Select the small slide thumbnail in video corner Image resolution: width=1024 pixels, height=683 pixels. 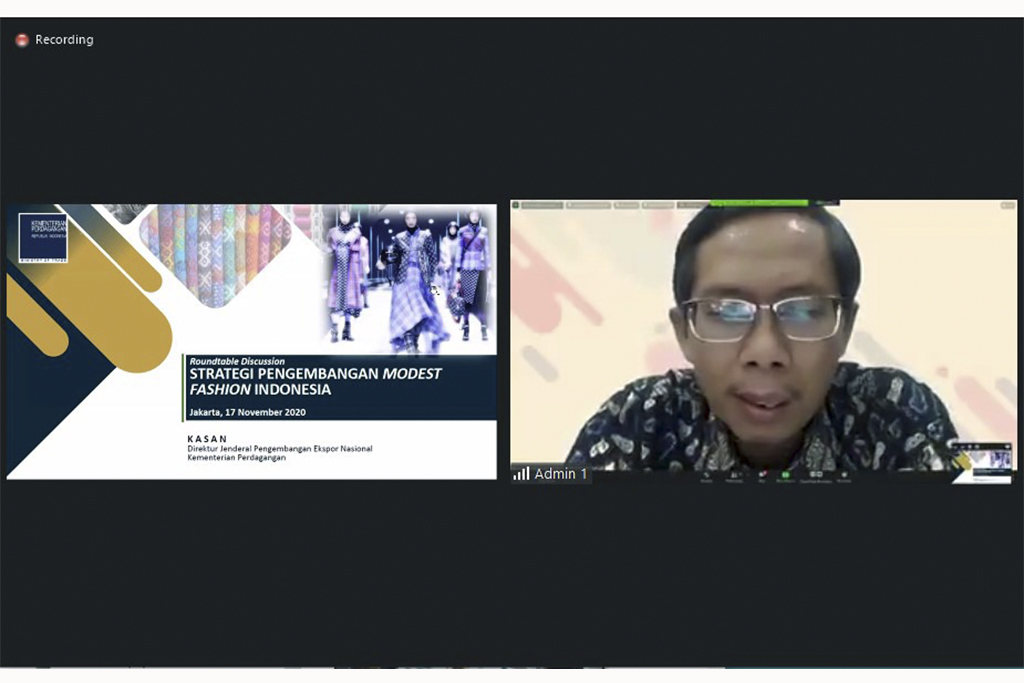tap(981, 461)
